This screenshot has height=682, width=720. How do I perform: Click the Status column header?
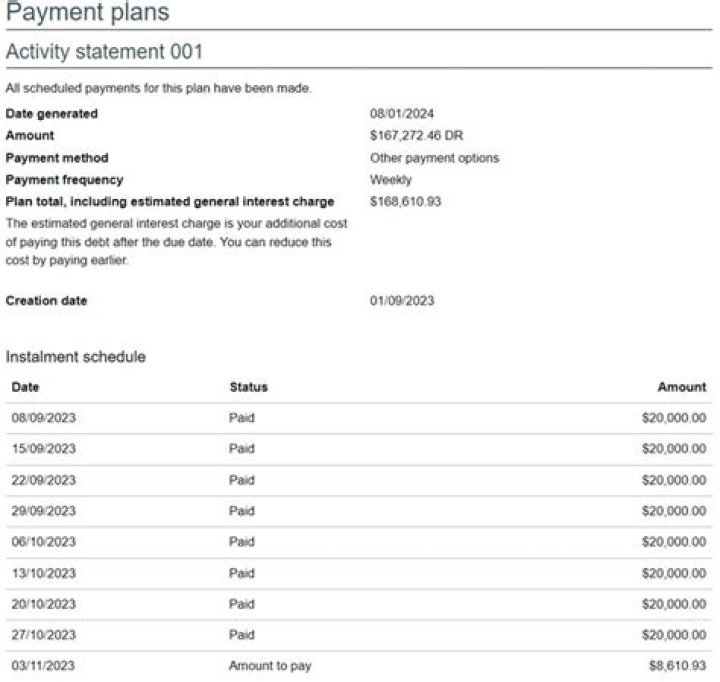click(x=248, y=387)
